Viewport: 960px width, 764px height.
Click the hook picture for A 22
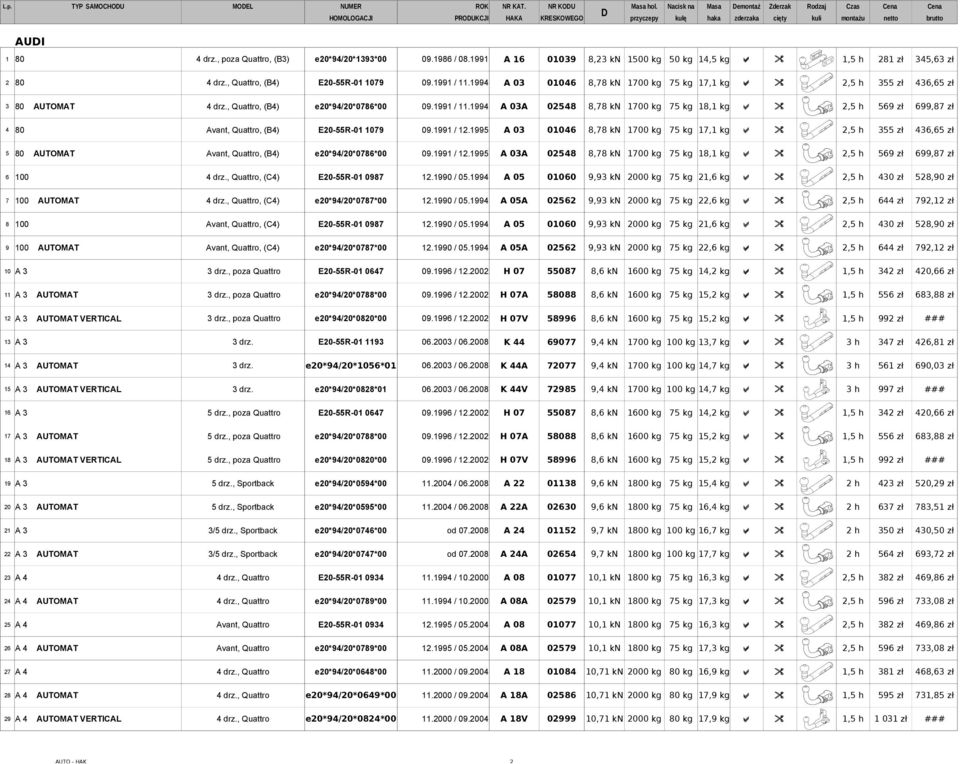tap(816, 484)
